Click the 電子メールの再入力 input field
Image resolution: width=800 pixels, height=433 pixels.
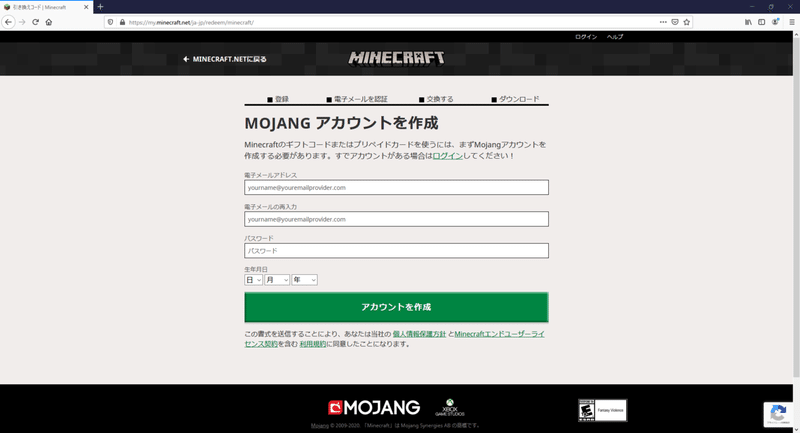[x=396, y=219]
